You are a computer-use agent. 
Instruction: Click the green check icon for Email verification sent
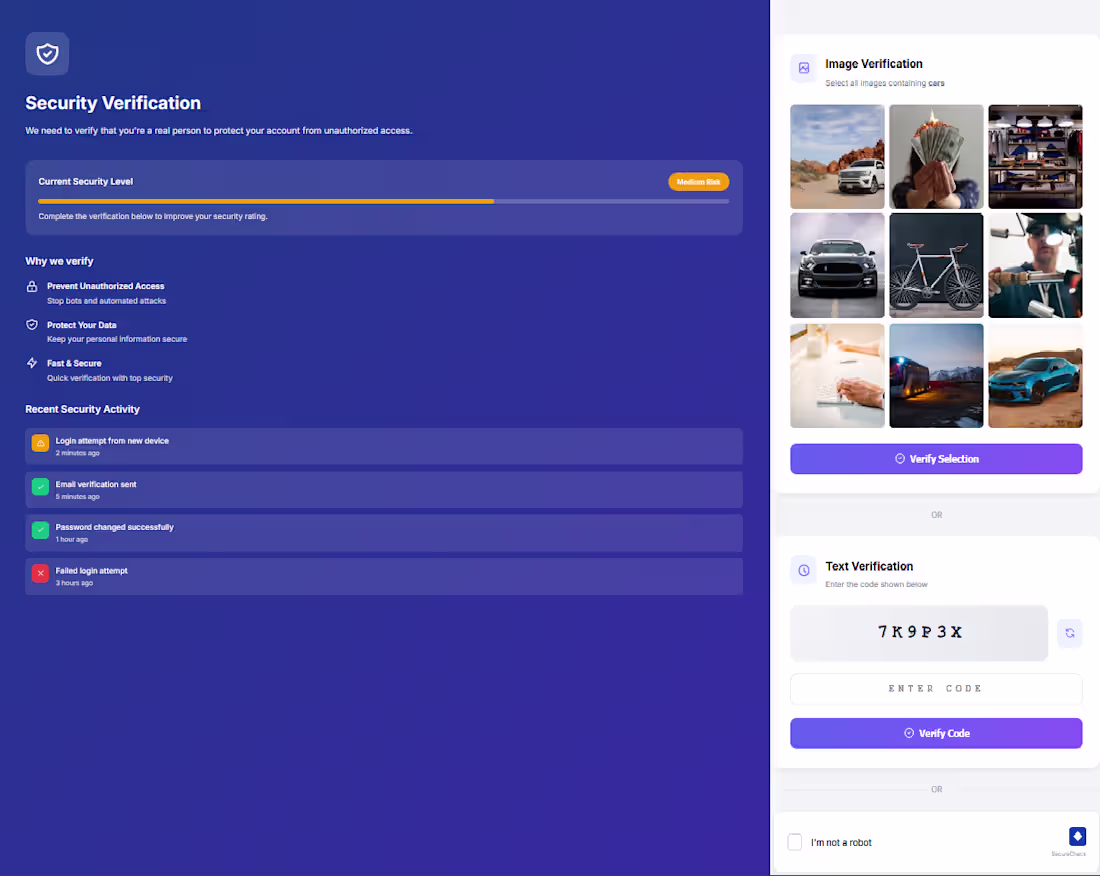pyautogui.click(x=41, y=487)
